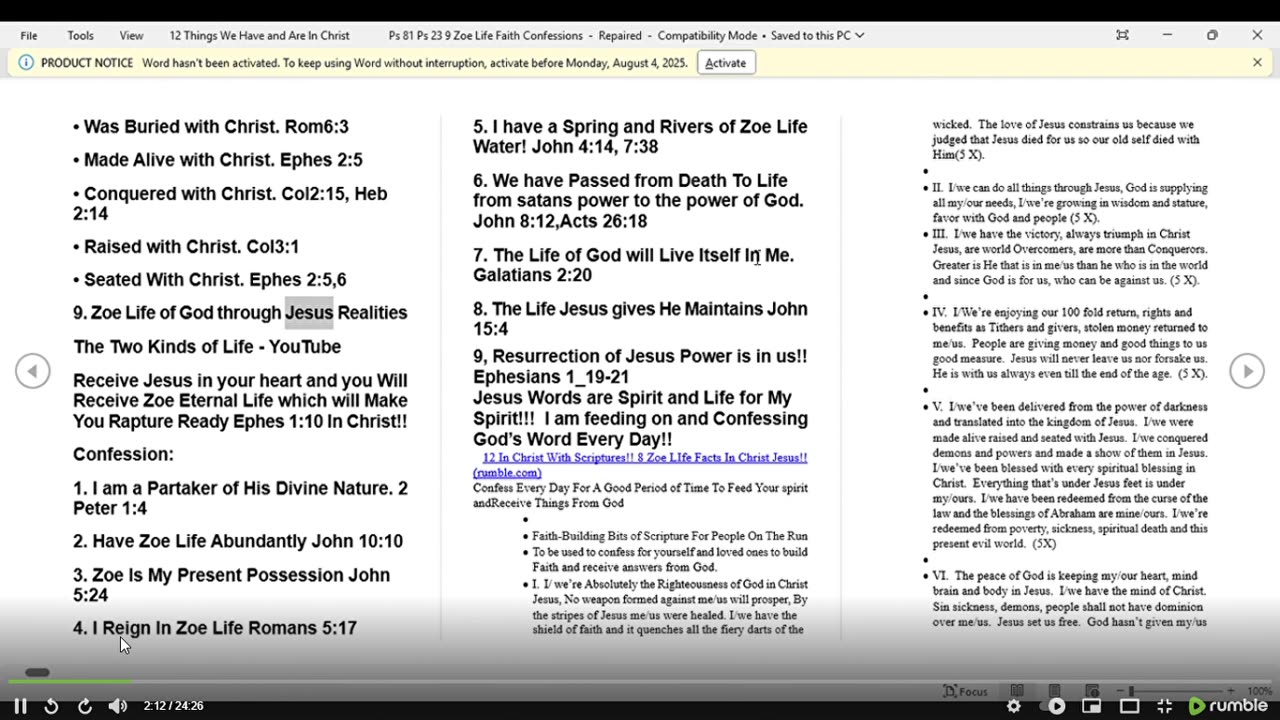
Task: Click document title '12 Things We Have and Are In Christ'
Action: [260, 35]
